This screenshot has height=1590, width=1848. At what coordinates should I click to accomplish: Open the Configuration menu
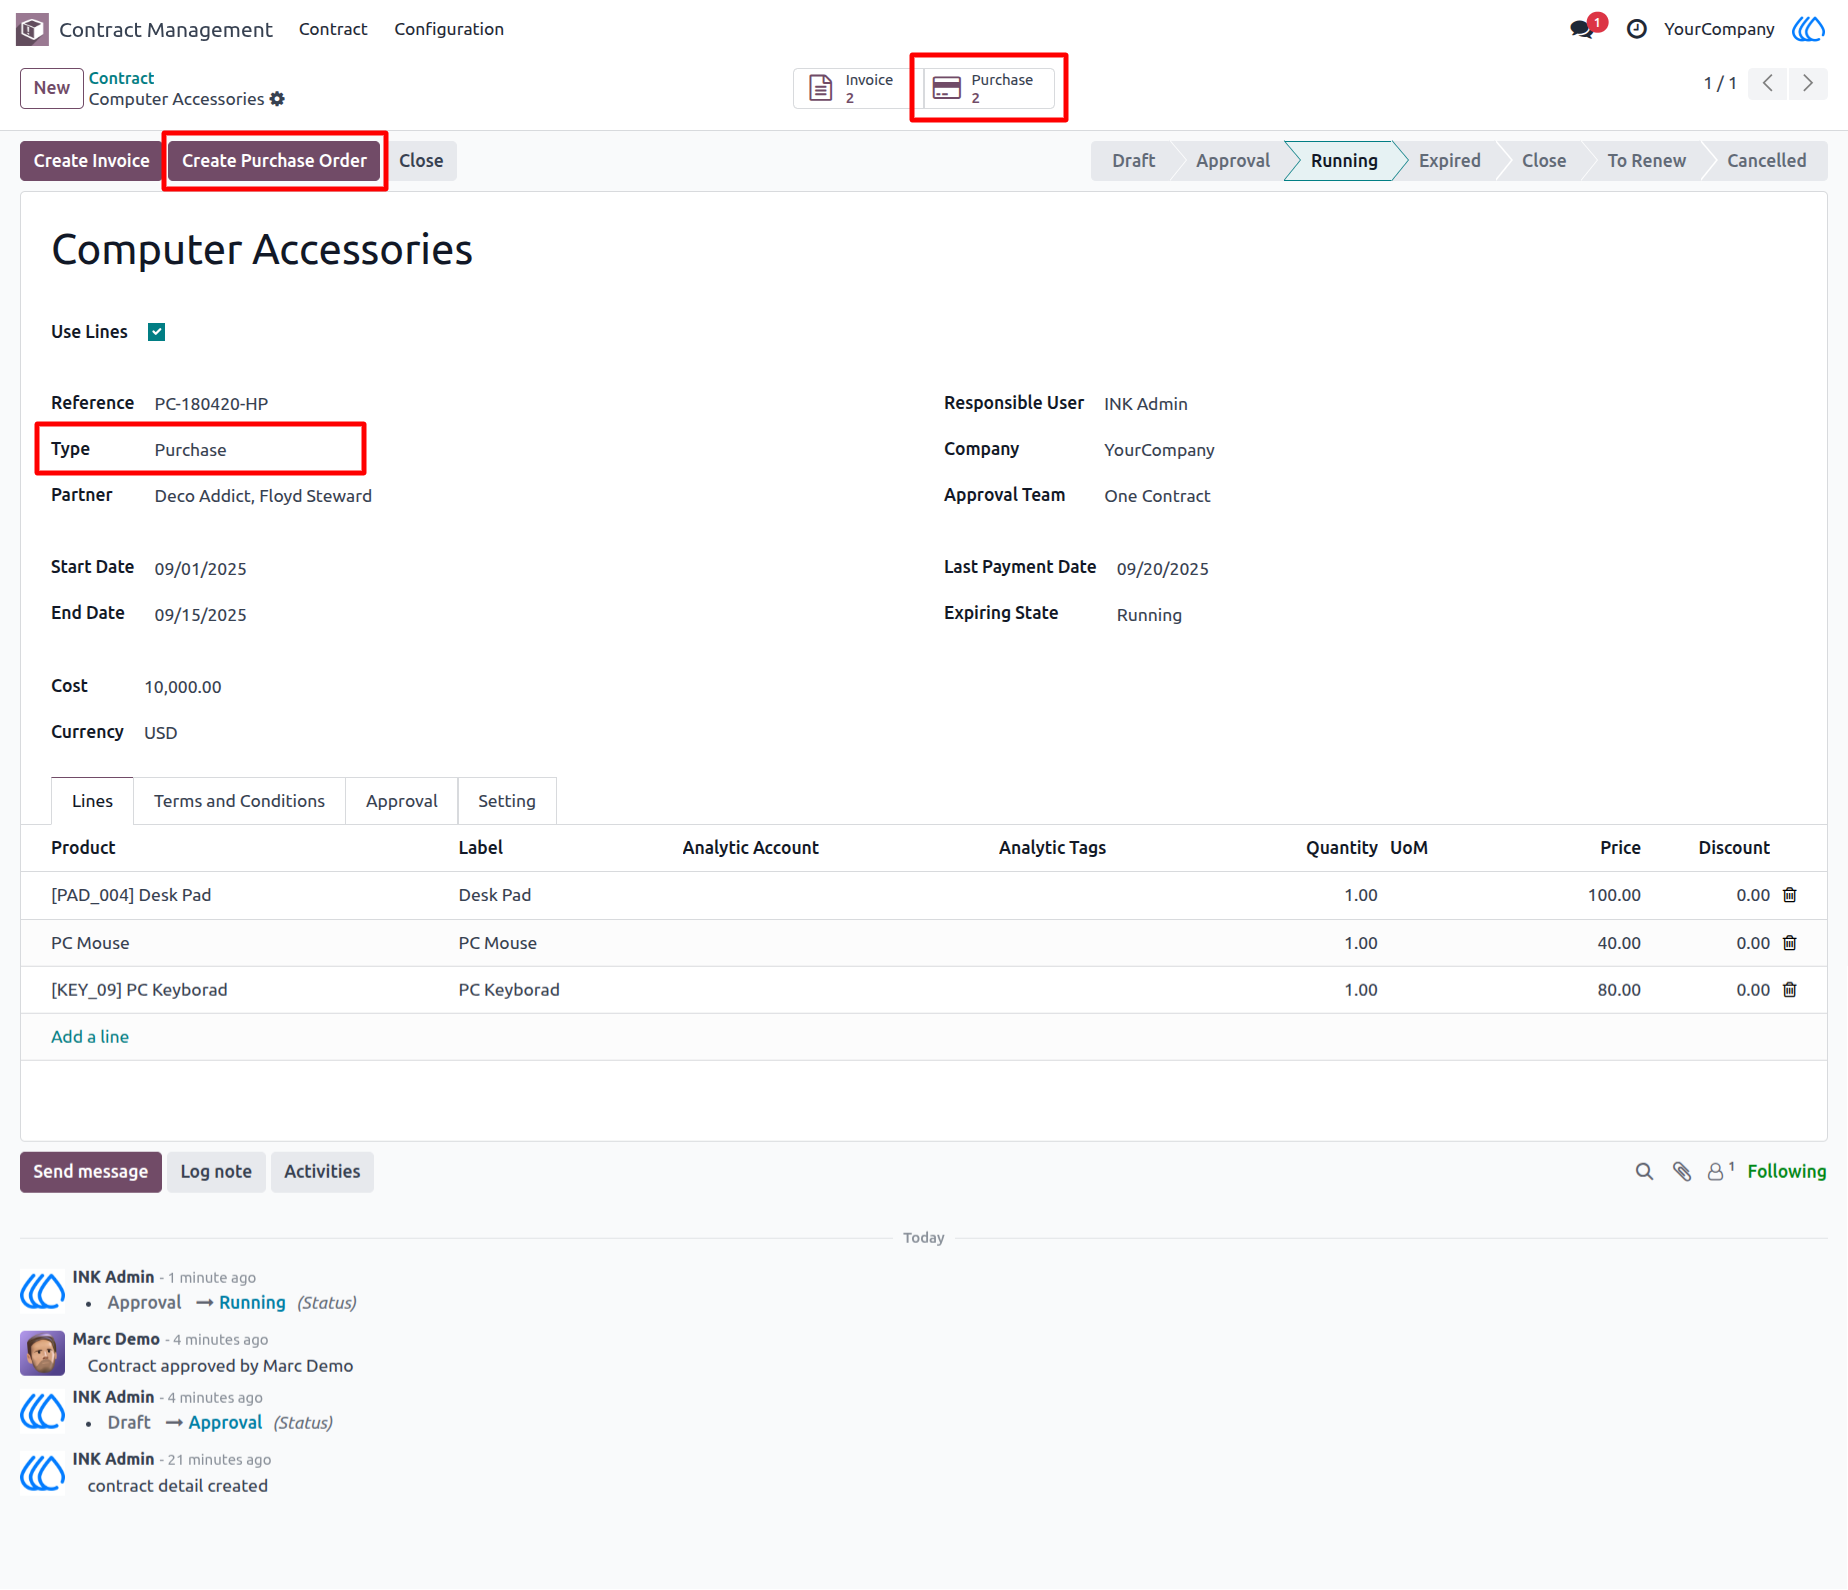(x=449, y=29)
